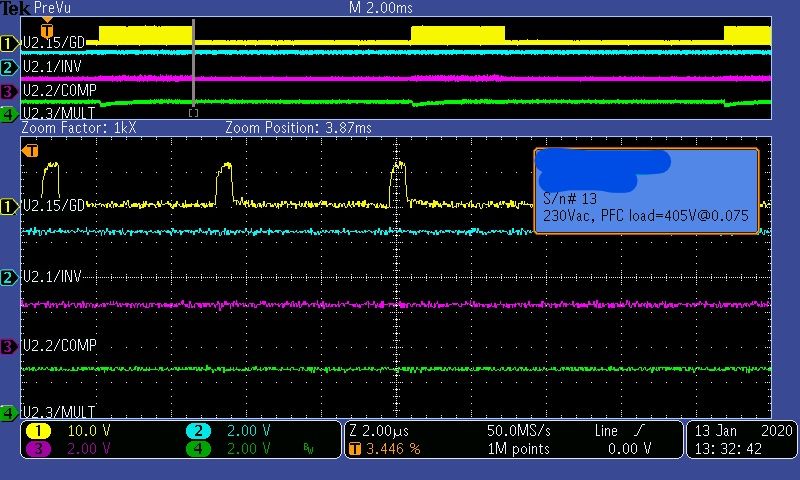The width and height of the screenshot is (800, 480).
Task: Click the channel 2 2.00 V scale
Action: (x=248, y=431)
